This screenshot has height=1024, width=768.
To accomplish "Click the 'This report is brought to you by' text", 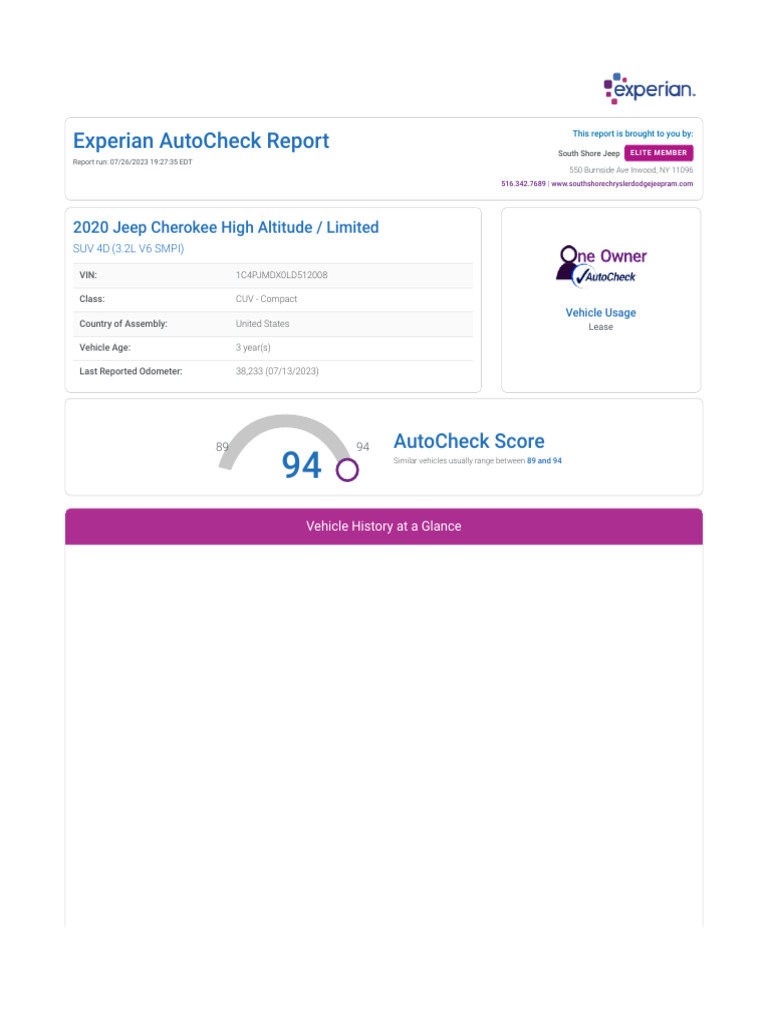I will point(633,133).
